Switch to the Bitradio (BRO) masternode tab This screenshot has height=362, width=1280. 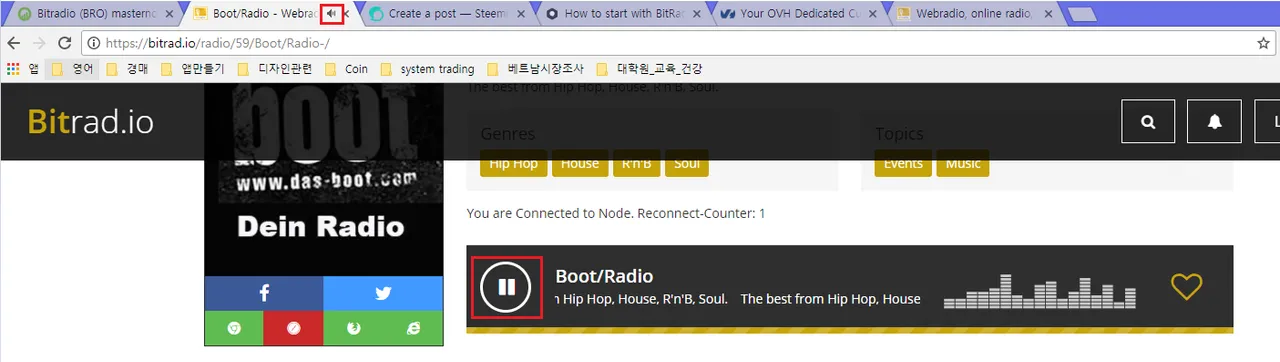[95, 14]
